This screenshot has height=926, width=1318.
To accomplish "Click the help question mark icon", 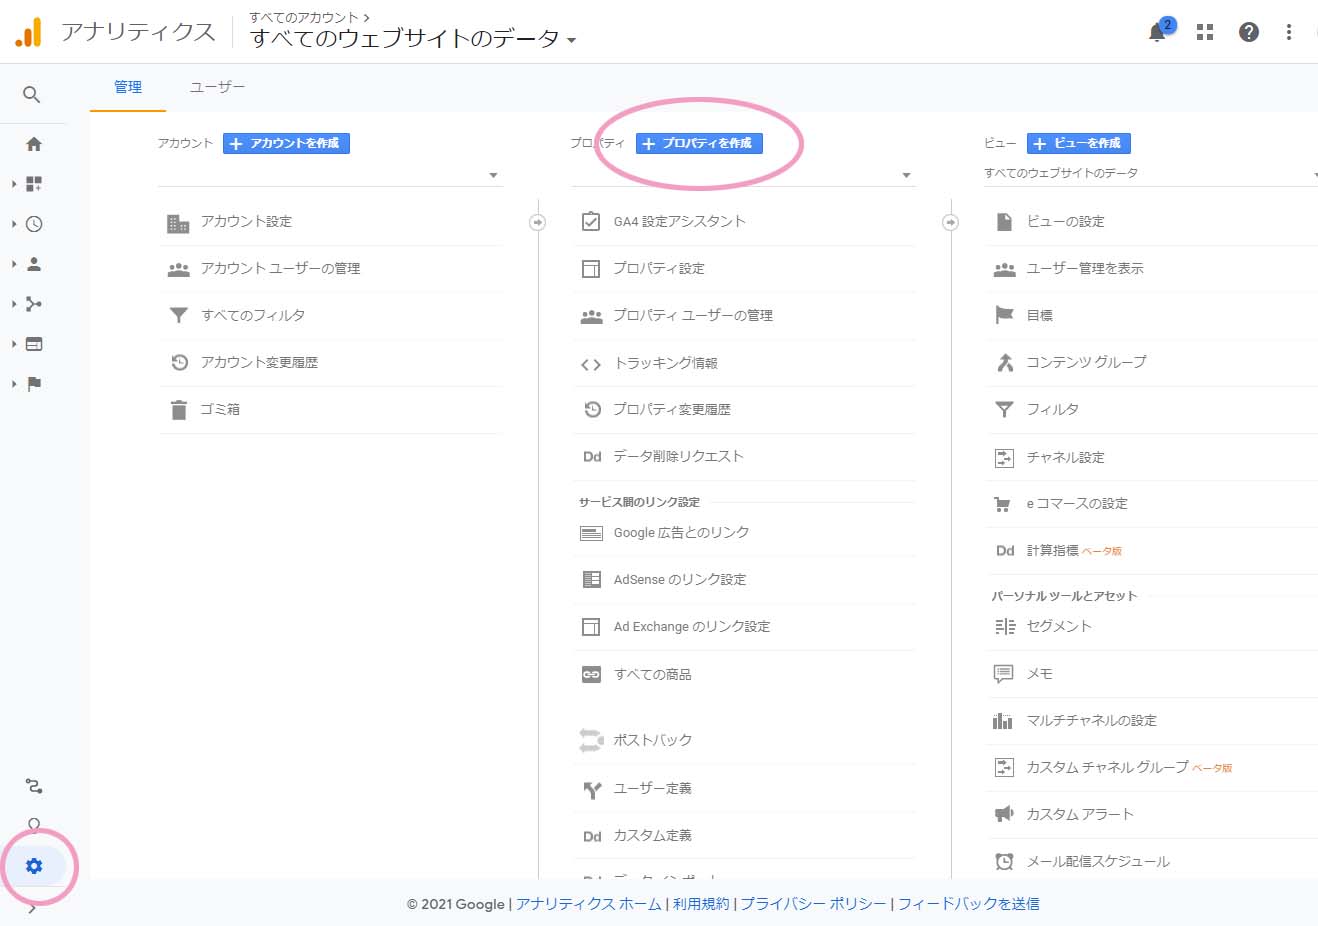I will 1248,32.
